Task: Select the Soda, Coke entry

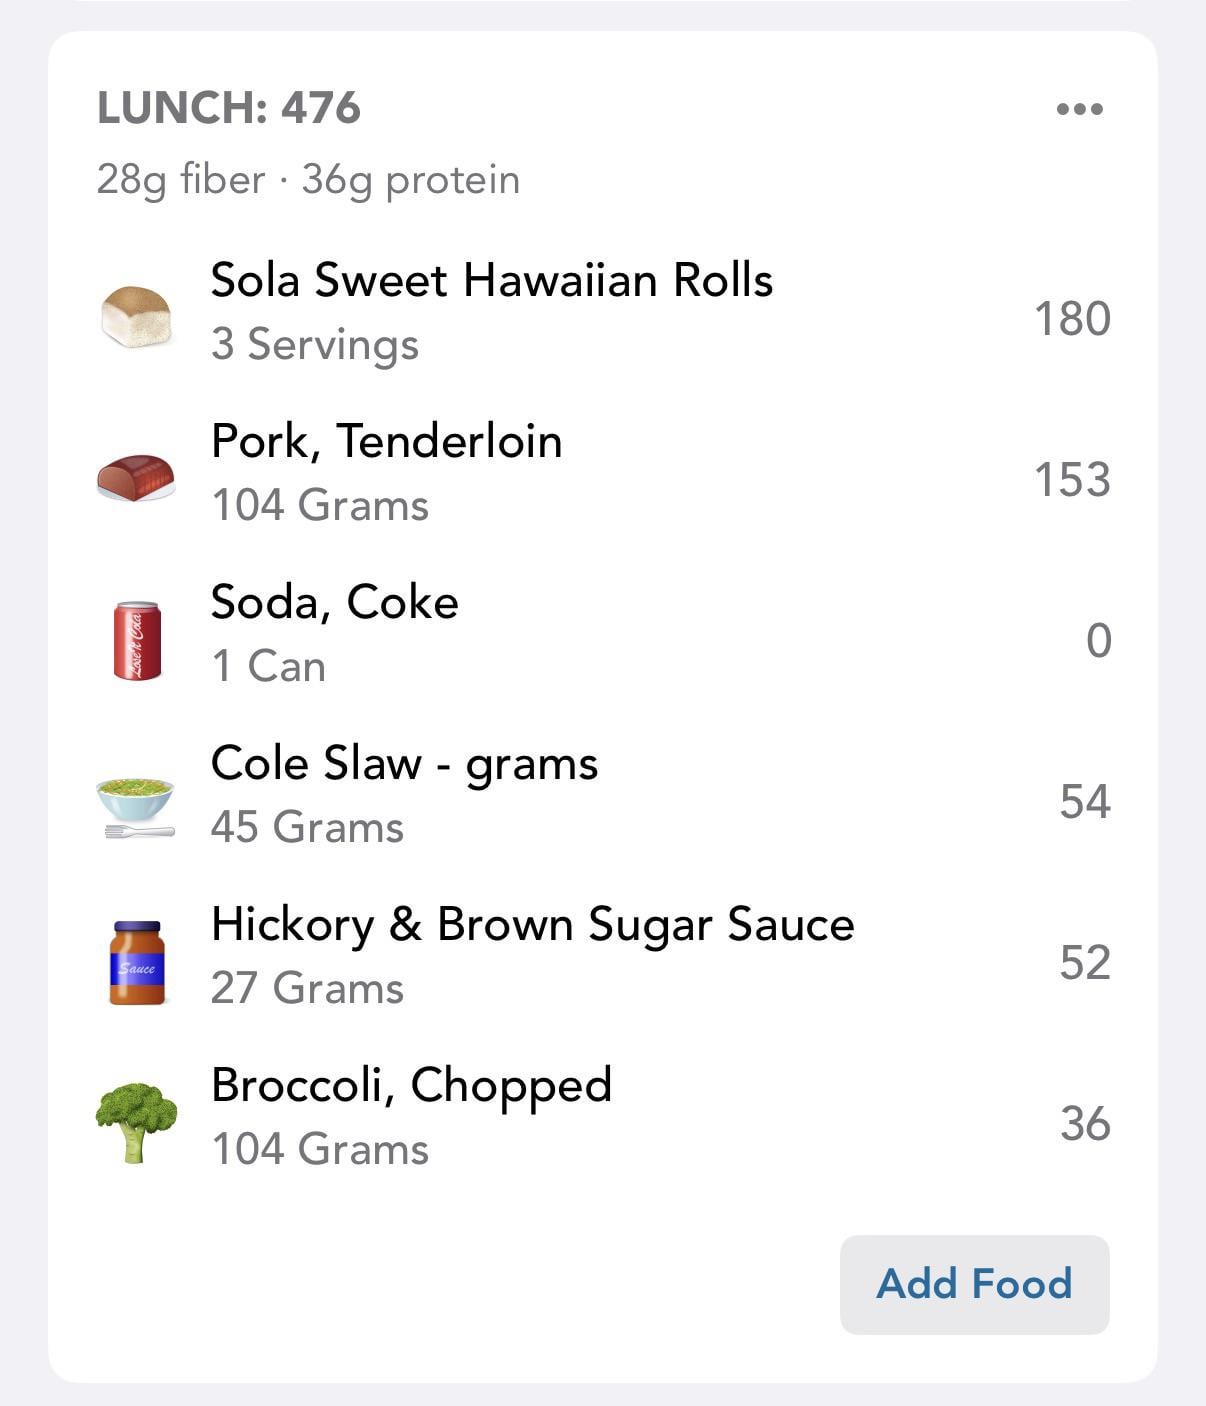Action: [x=334, y=602]
